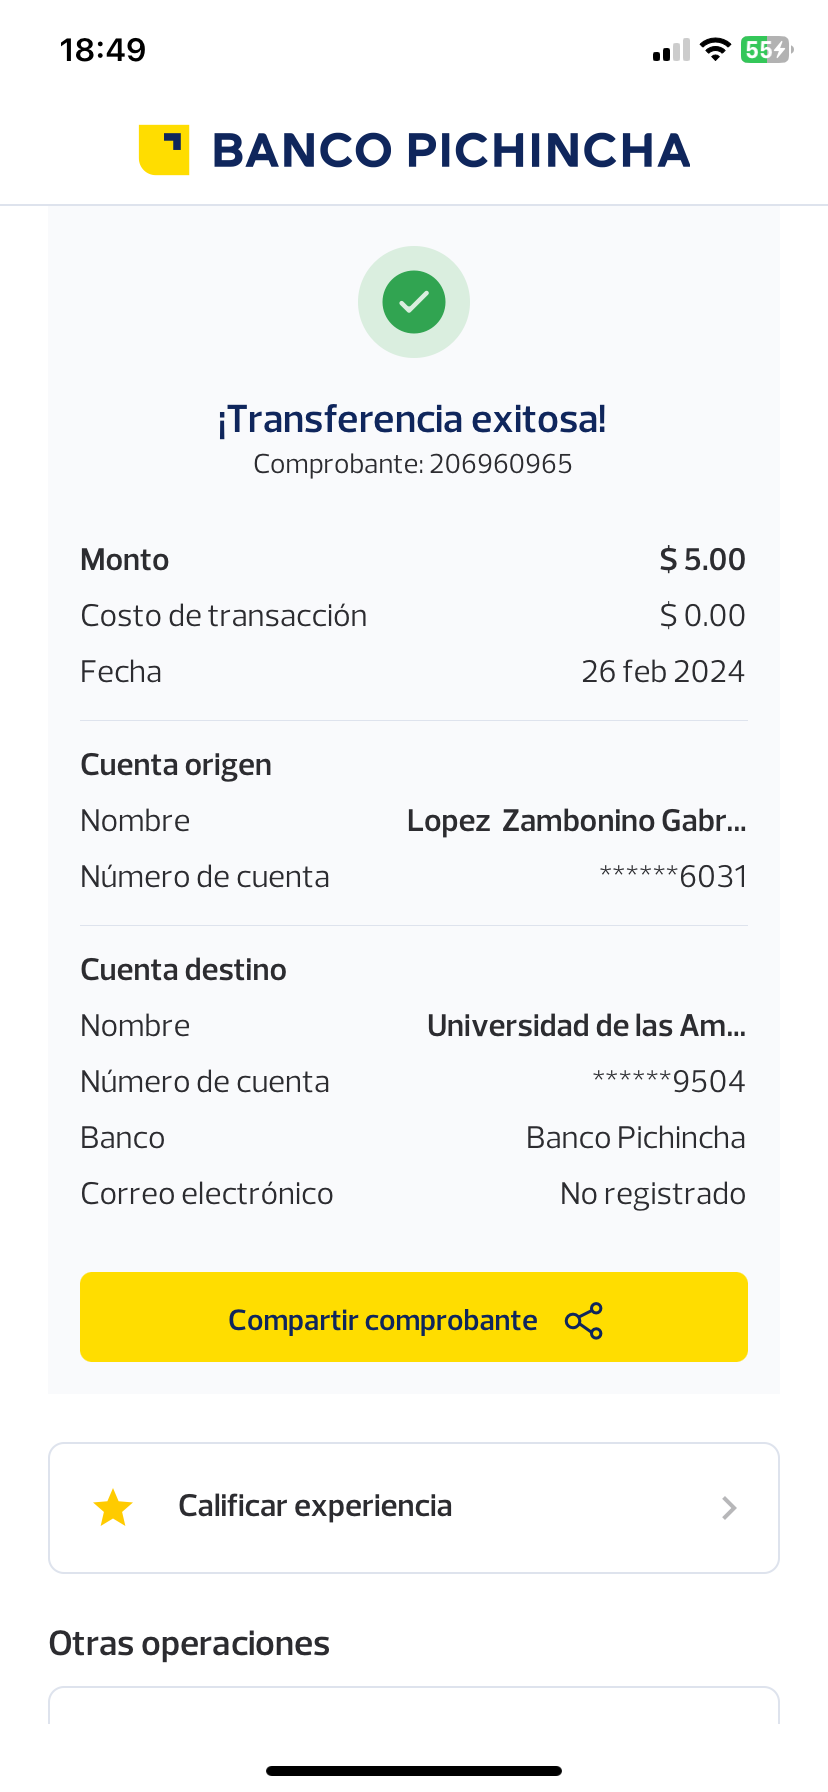This screenshot has width=828, height=1792.
Task: Open the Calificar experiencia row
Action: tap(414, 1507)
